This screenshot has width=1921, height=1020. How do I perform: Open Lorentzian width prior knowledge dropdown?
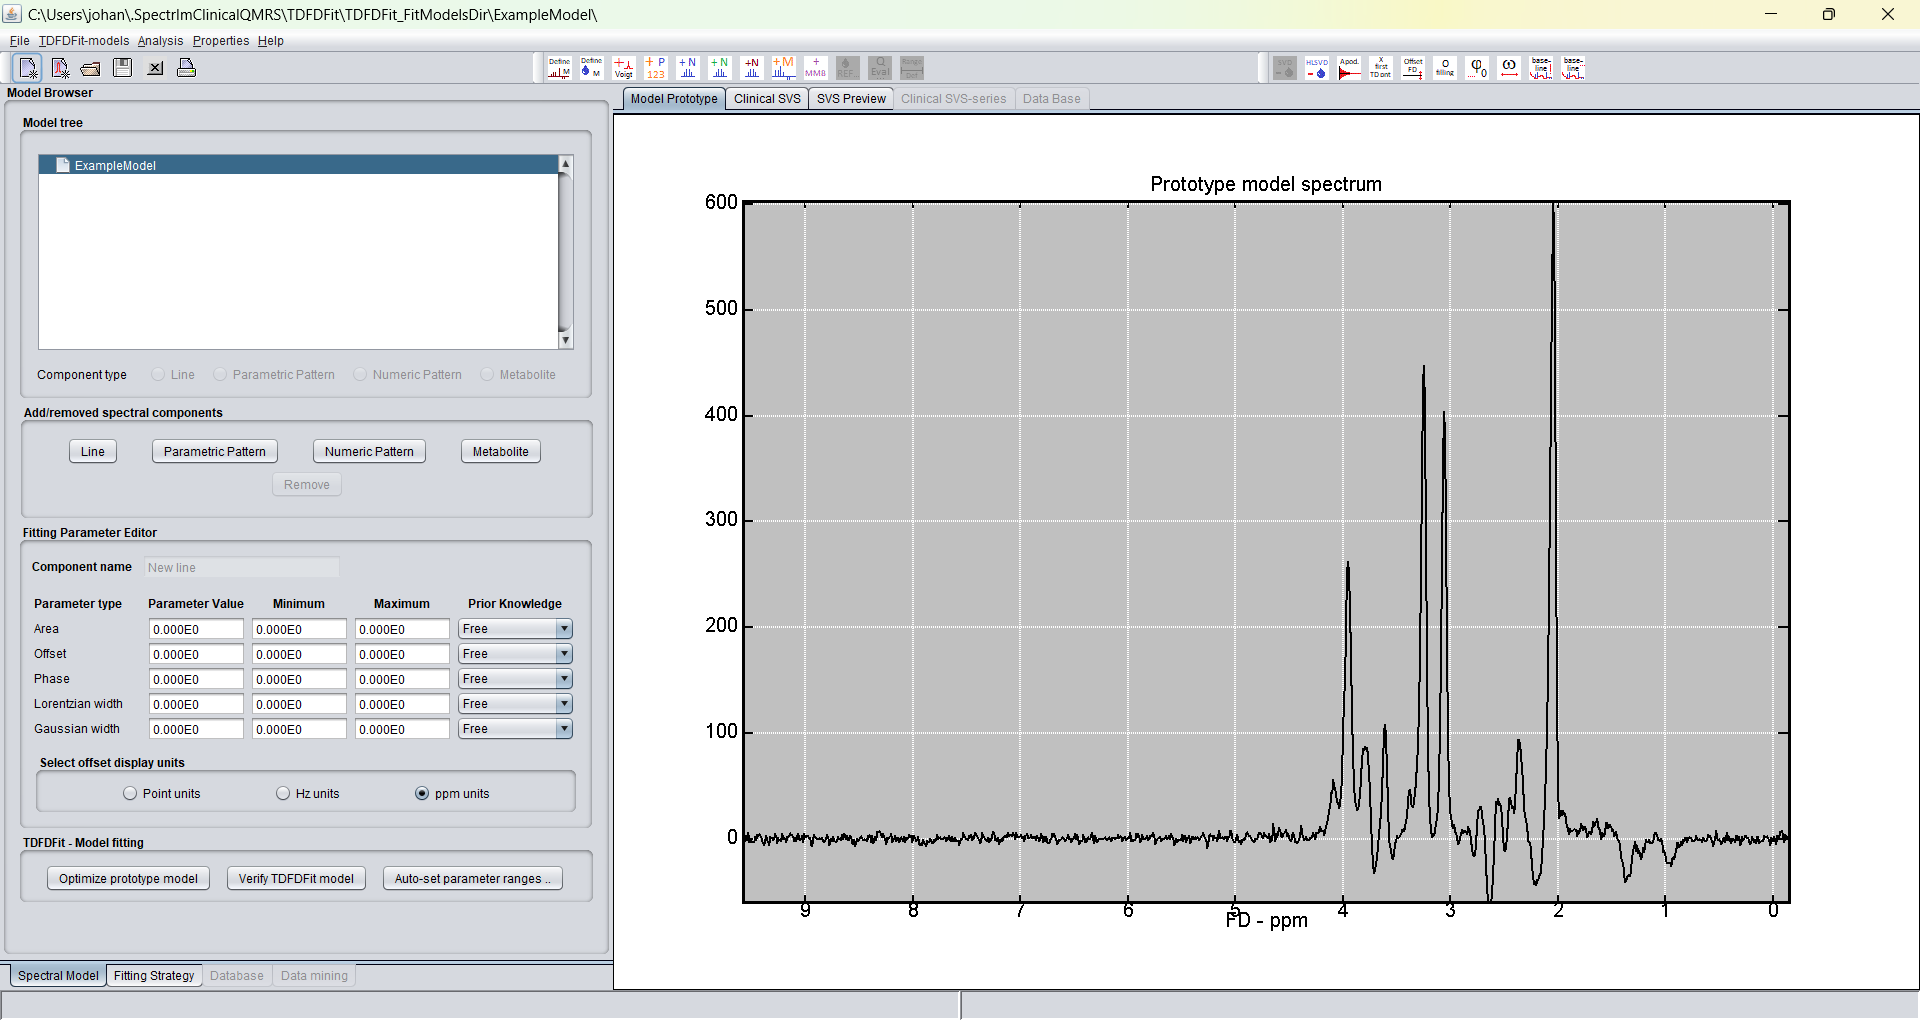515,704
